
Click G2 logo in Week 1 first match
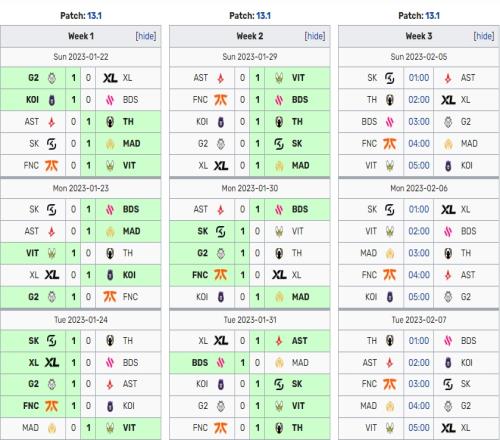pyautogui.click(x=52, y=78)
